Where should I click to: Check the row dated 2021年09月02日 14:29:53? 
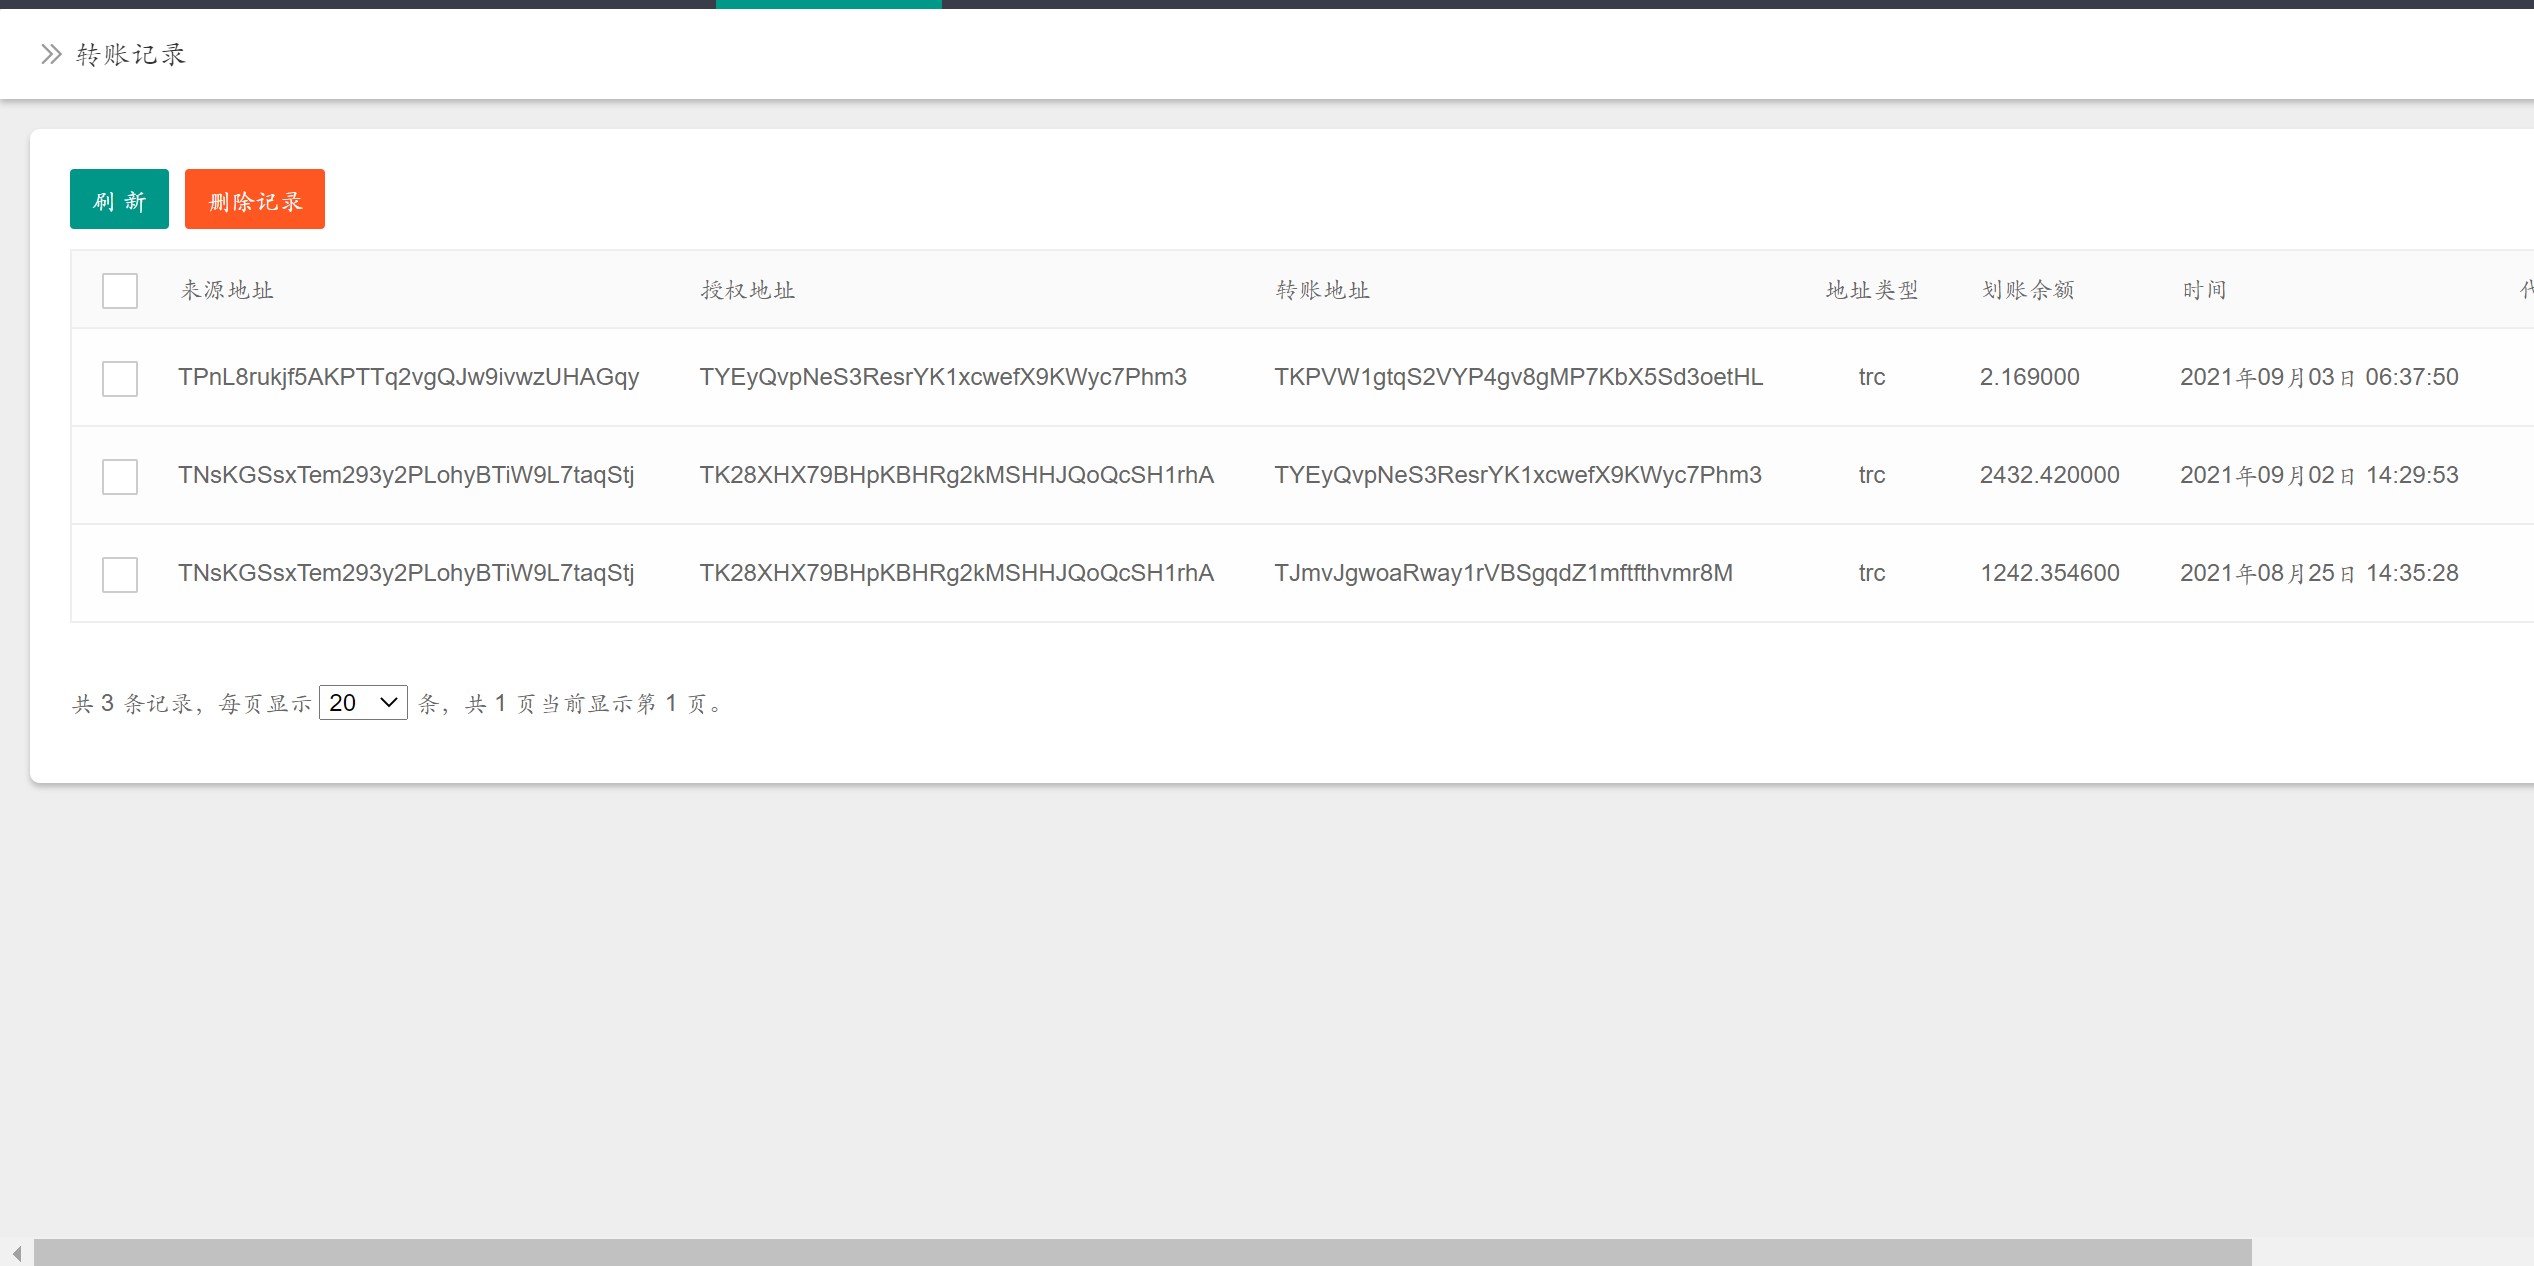click(x=120, y=477)
